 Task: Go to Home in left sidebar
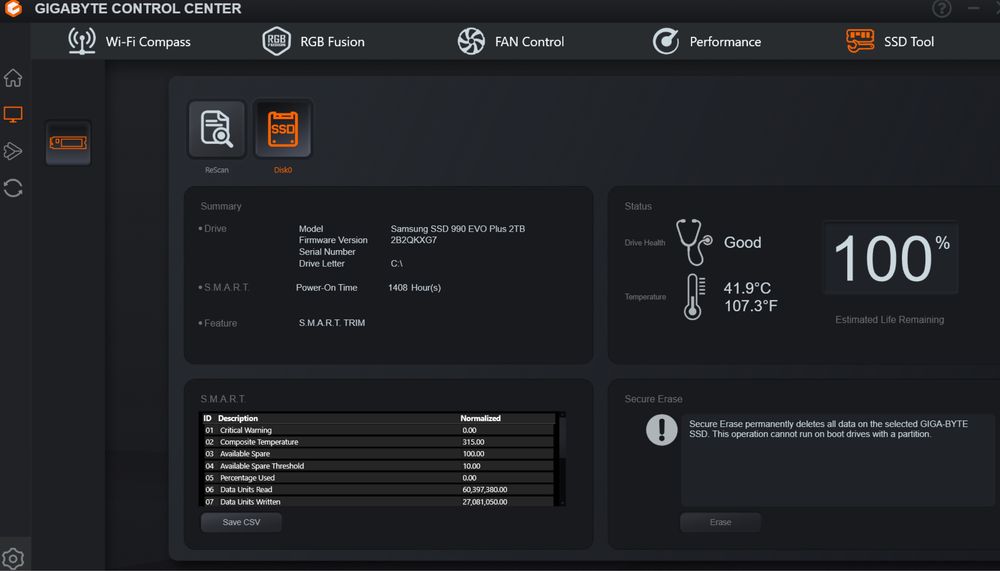click(x=13, y=78)
